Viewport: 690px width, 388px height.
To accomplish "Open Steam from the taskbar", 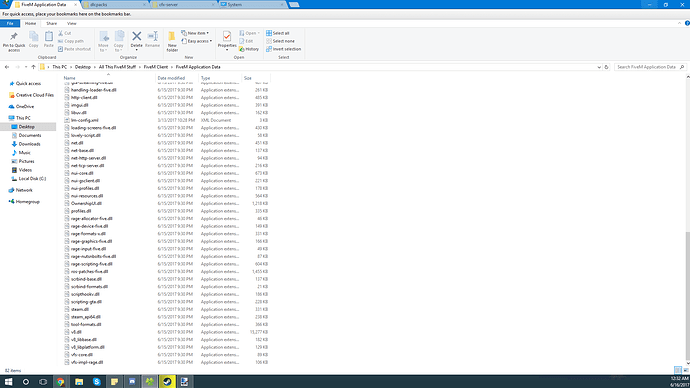I will 167,381.
